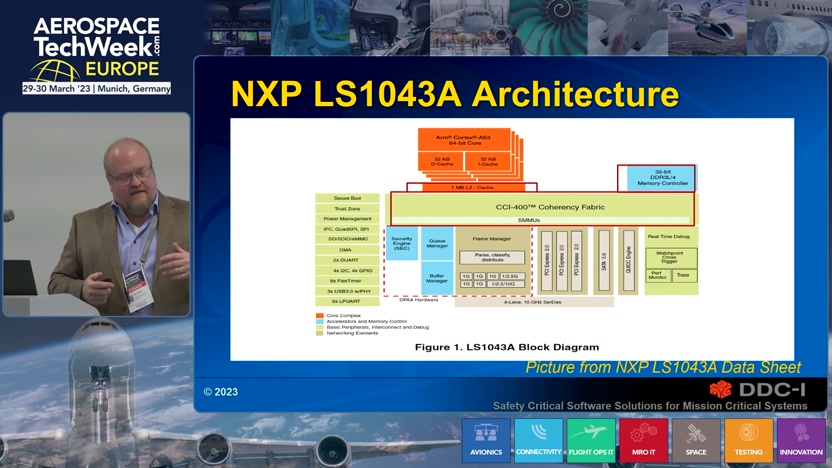Click the '1/2.5G' port box
832x468 pixels.
coord(513,276)
